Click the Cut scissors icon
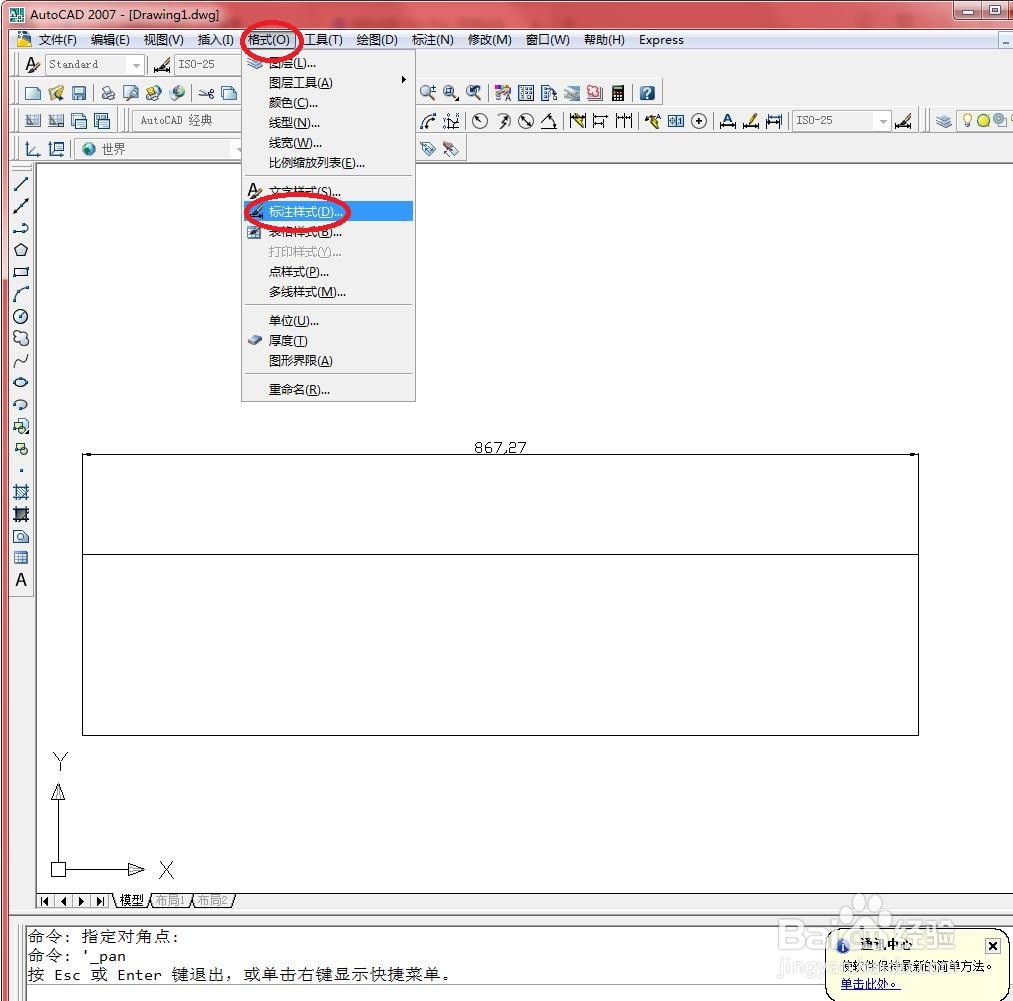This screenshot has height=1001, width=1013. [x=206, y=93]
